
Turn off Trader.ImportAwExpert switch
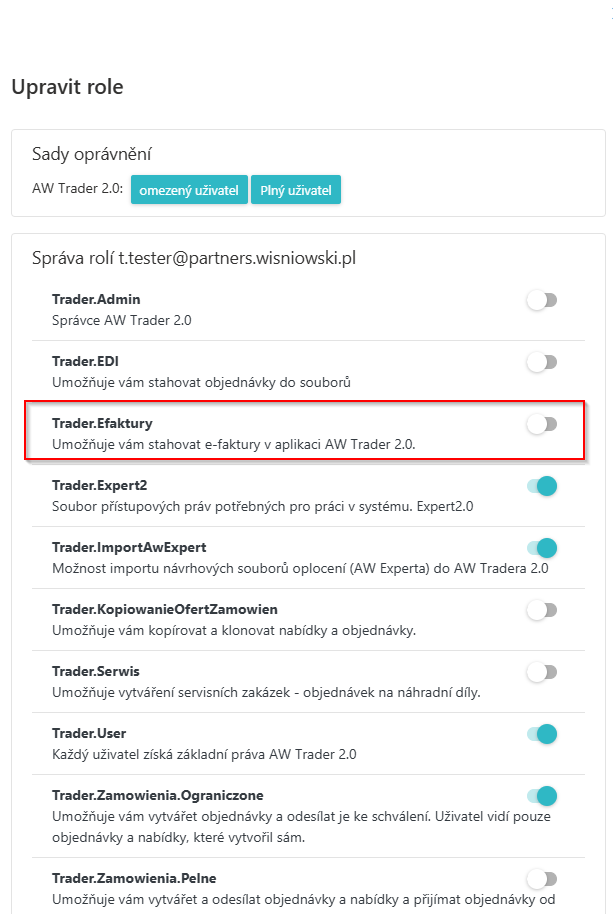[x=541, y=548]
